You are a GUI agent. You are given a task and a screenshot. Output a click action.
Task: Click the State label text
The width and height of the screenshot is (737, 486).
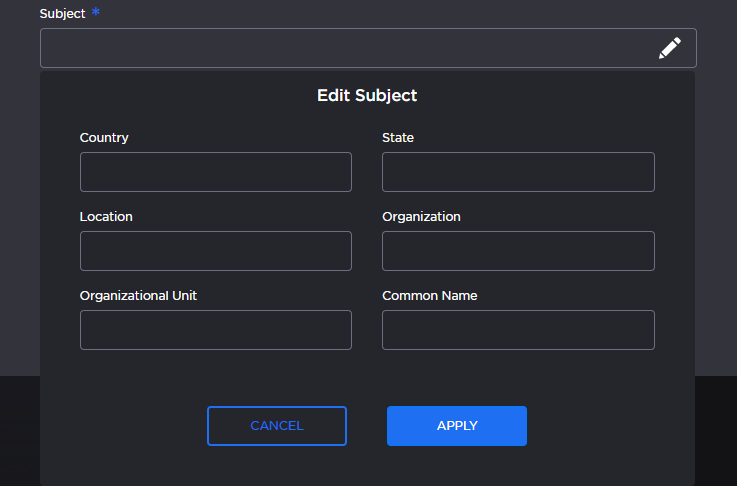pos(398,138)
